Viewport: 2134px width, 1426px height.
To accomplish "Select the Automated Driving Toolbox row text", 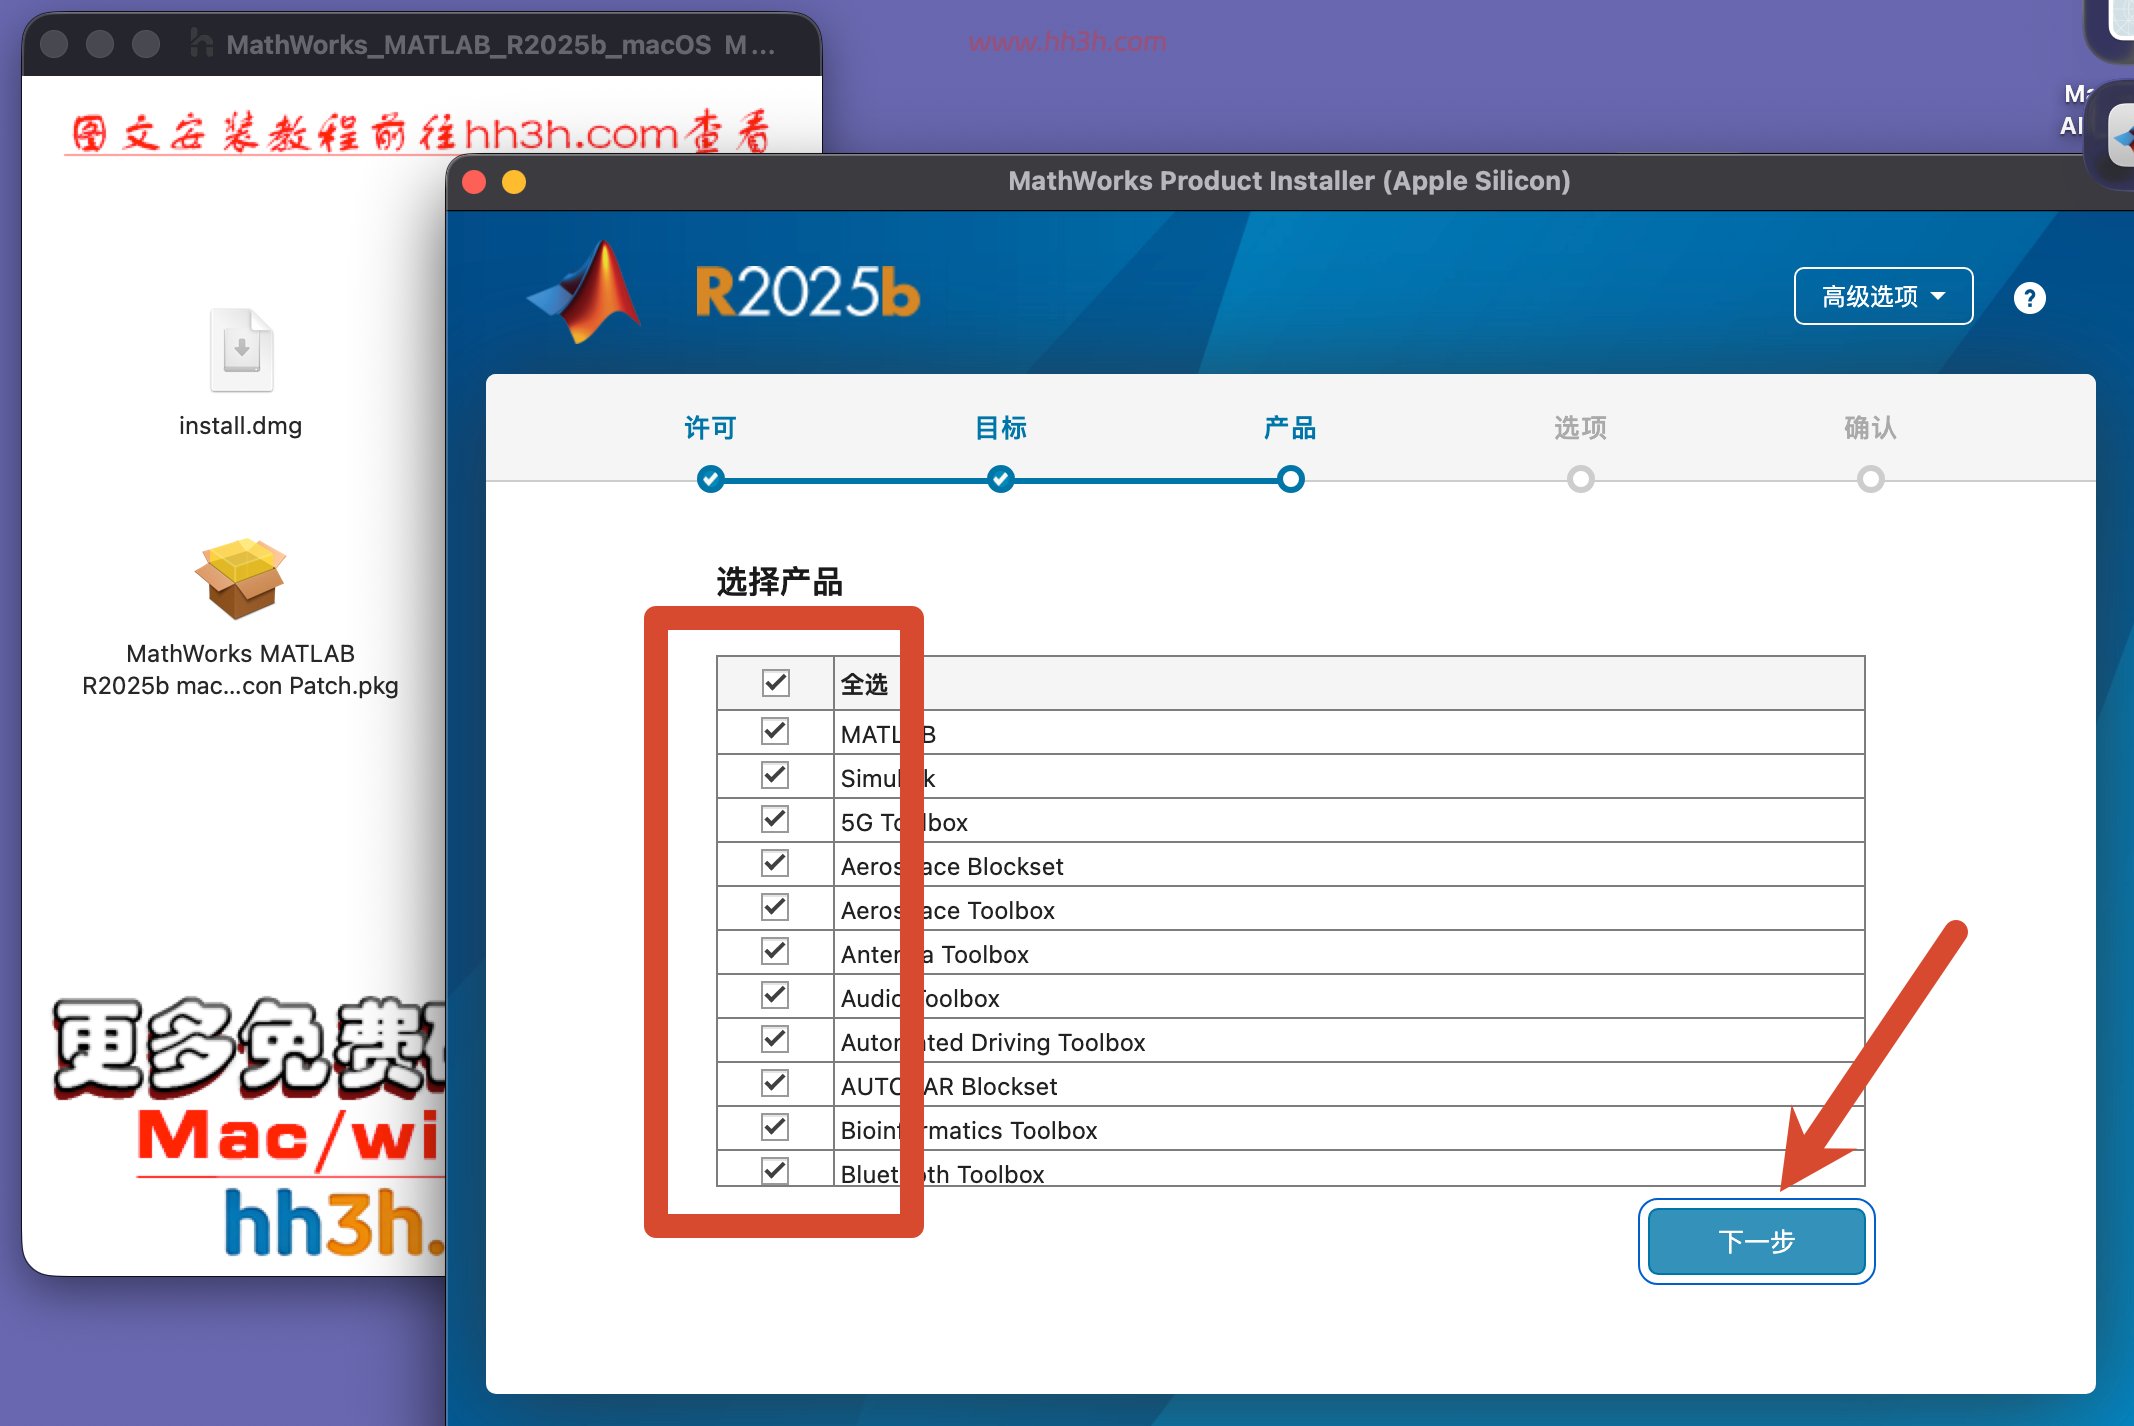I will pos(993,1042).
